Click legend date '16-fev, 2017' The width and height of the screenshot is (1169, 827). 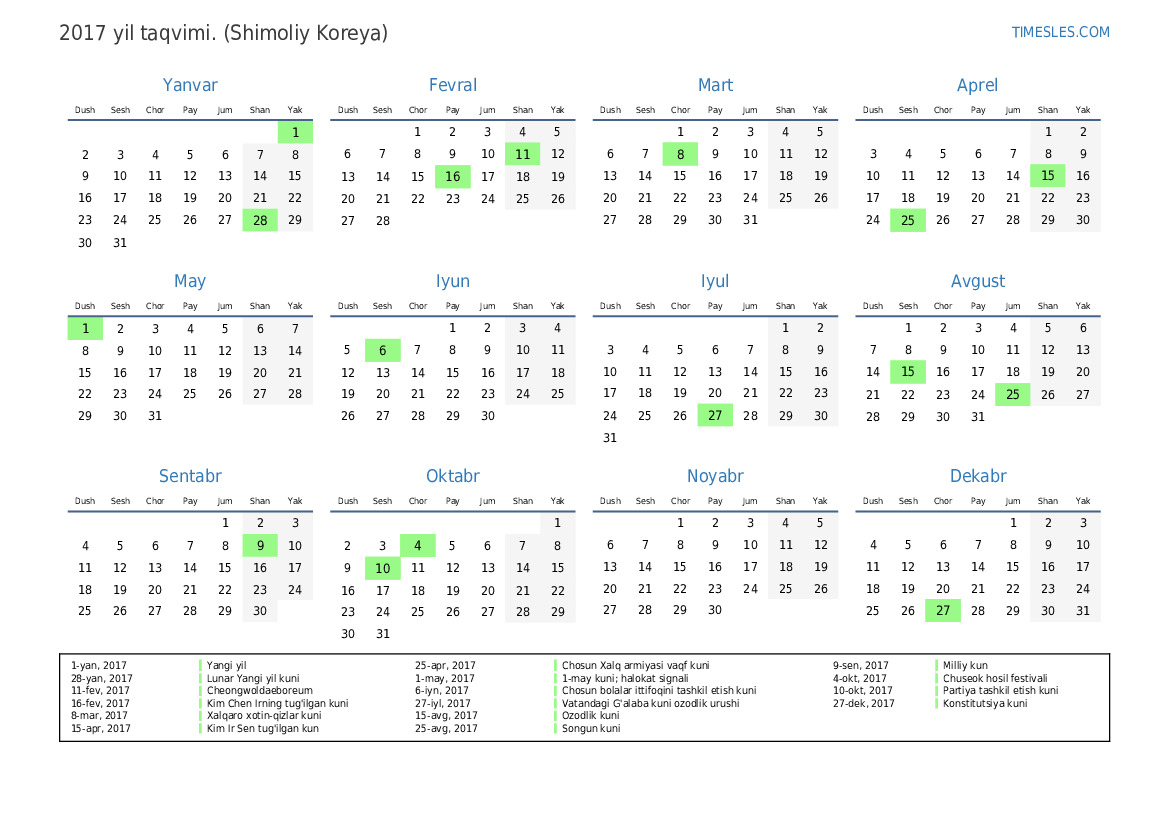tap(100, 703)
